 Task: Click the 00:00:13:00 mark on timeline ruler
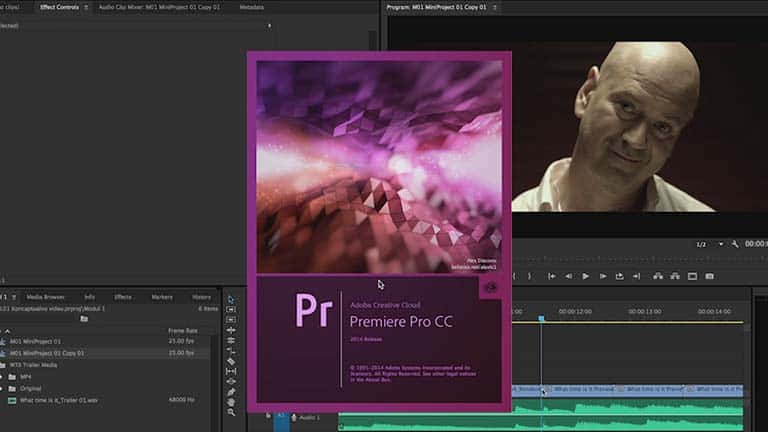[x=645, y=312]
